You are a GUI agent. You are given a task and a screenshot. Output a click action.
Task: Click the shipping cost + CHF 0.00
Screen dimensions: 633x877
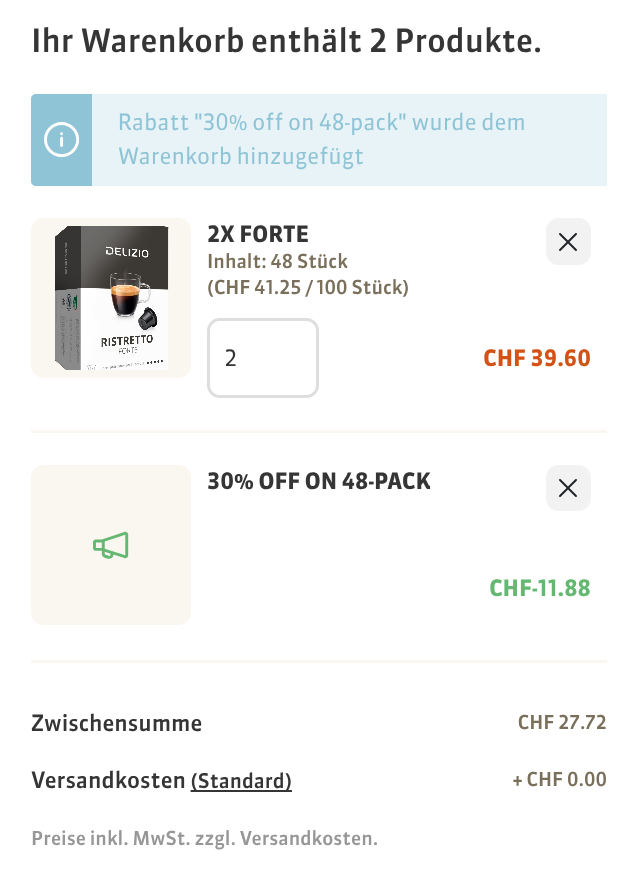pyautogui.click(x=559, y=779)
